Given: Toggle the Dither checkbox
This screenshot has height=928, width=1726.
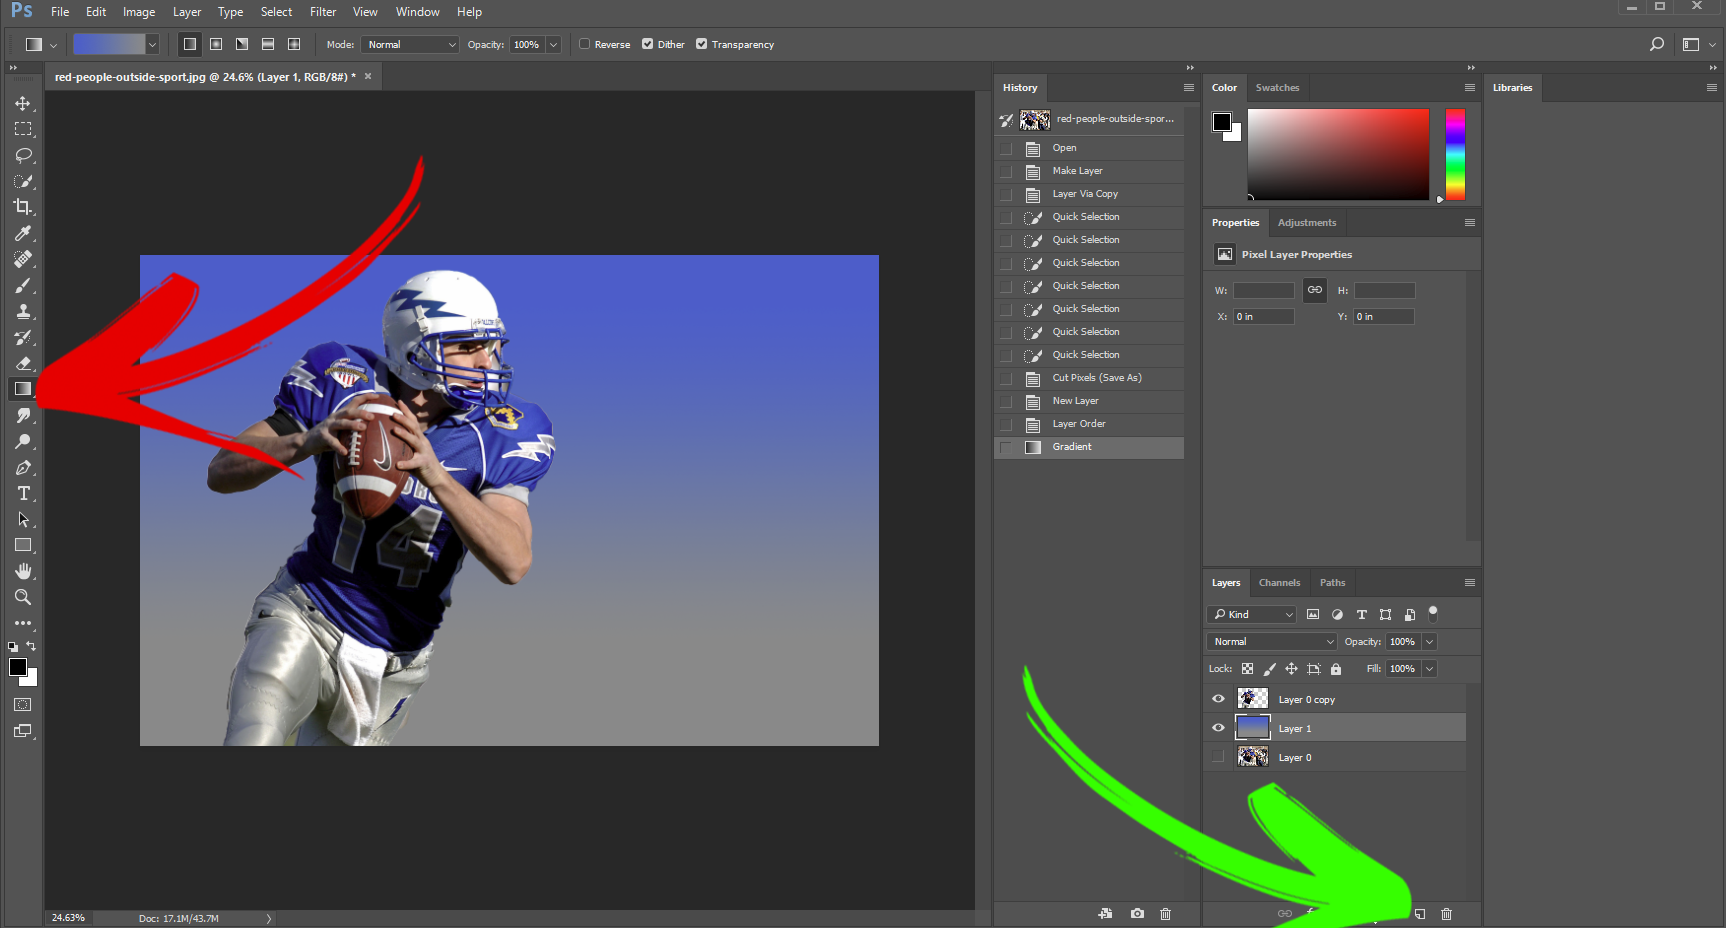Looking at the screenshot, I should (648, 44).
